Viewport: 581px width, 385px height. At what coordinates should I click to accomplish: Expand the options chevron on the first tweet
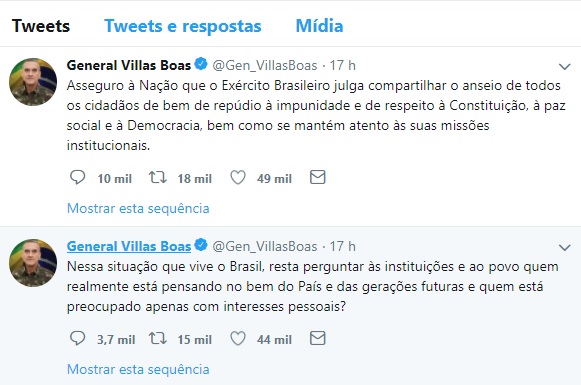(564, 67)
